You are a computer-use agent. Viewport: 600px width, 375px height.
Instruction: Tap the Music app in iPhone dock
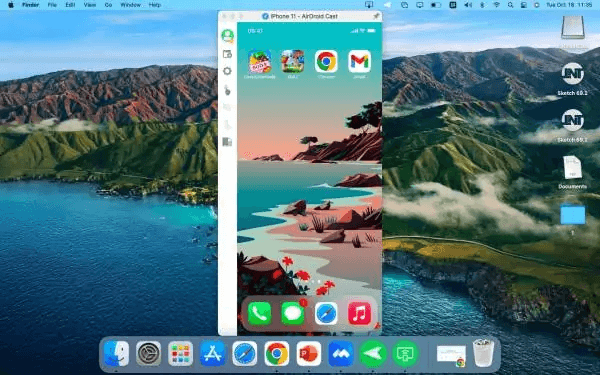click(359, 313)
